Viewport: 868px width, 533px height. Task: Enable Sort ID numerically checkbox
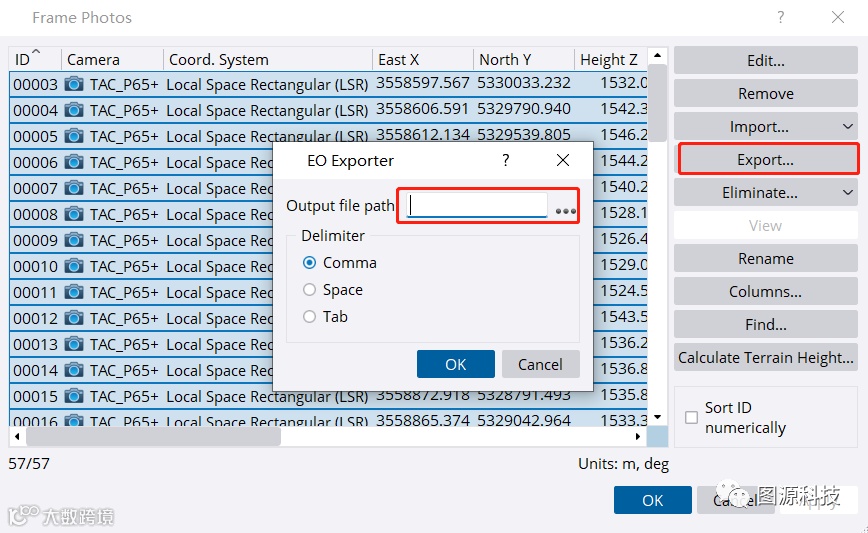pos(691,417)
